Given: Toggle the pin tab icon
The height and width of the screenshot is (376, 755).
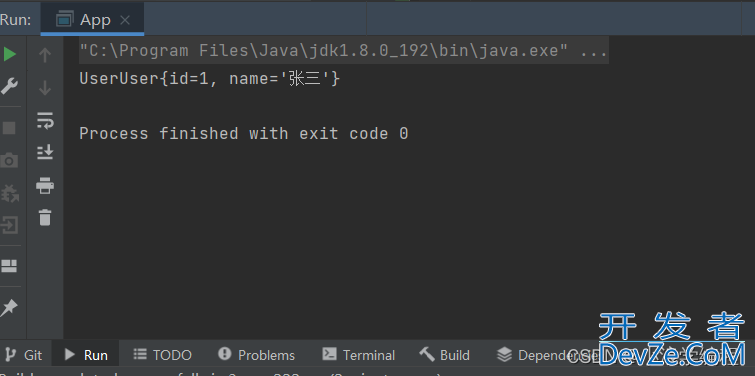Looking at the screenshot, I should coord(9,308).
